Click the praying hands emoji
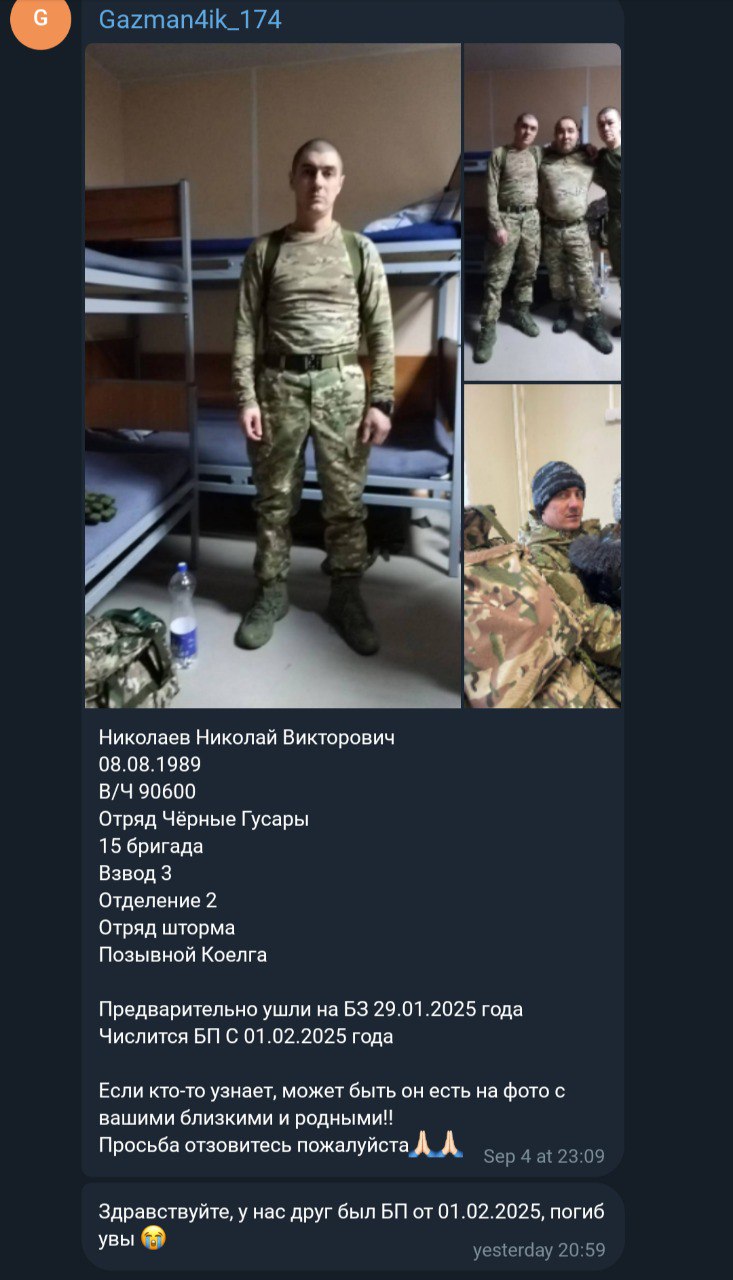 tap(436, 1144)
